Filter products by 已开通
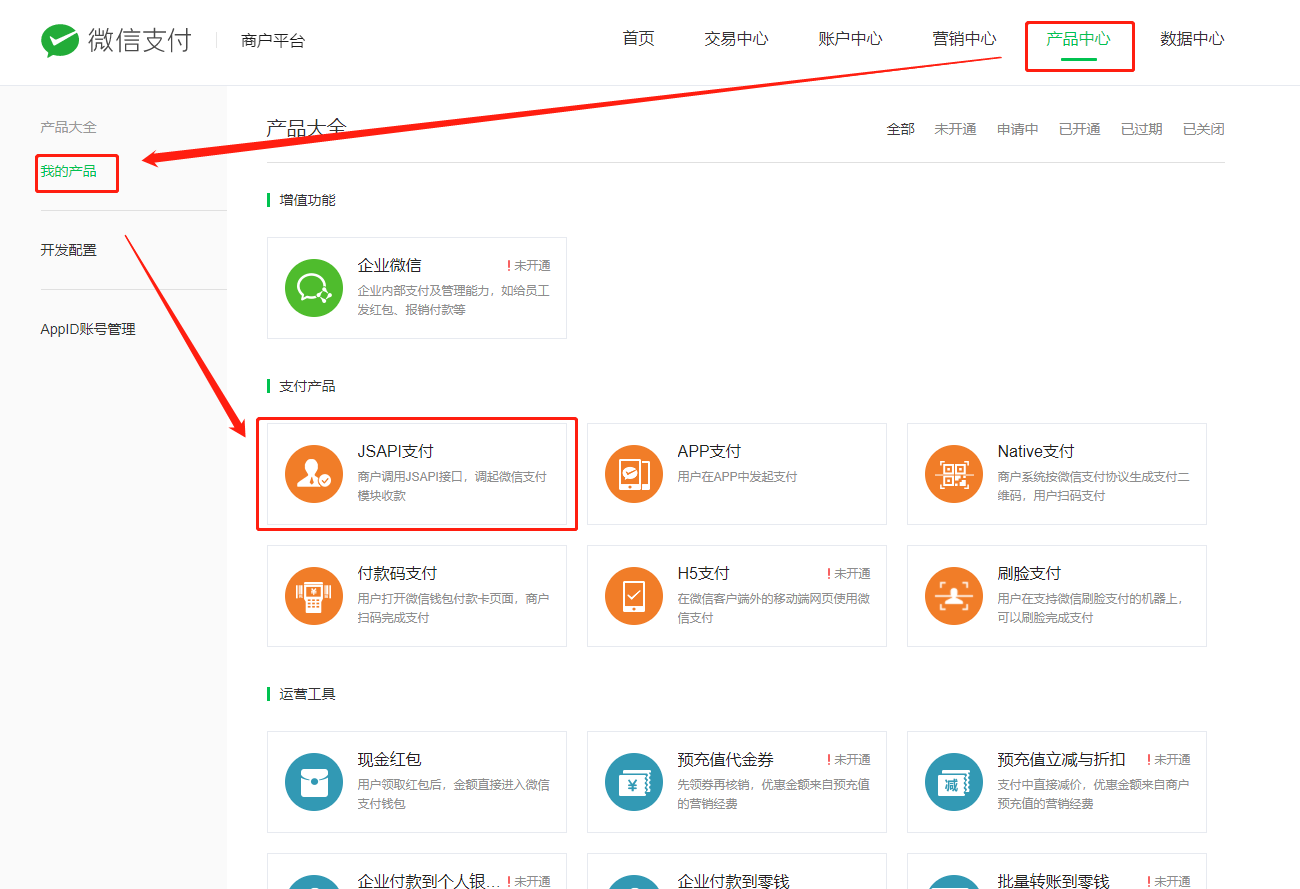Image resolution: width=1300 pixels, height=889 pixels. (1079, 129)
